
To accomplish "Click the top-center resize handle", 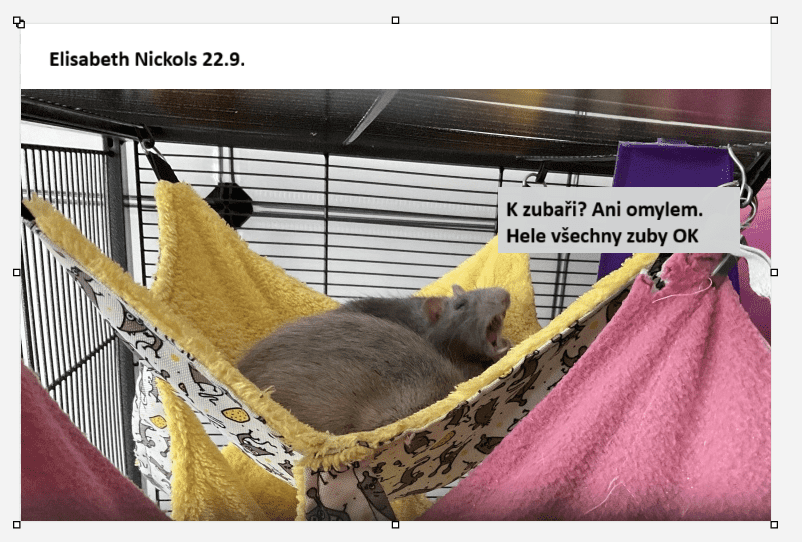I will (395, 20).
